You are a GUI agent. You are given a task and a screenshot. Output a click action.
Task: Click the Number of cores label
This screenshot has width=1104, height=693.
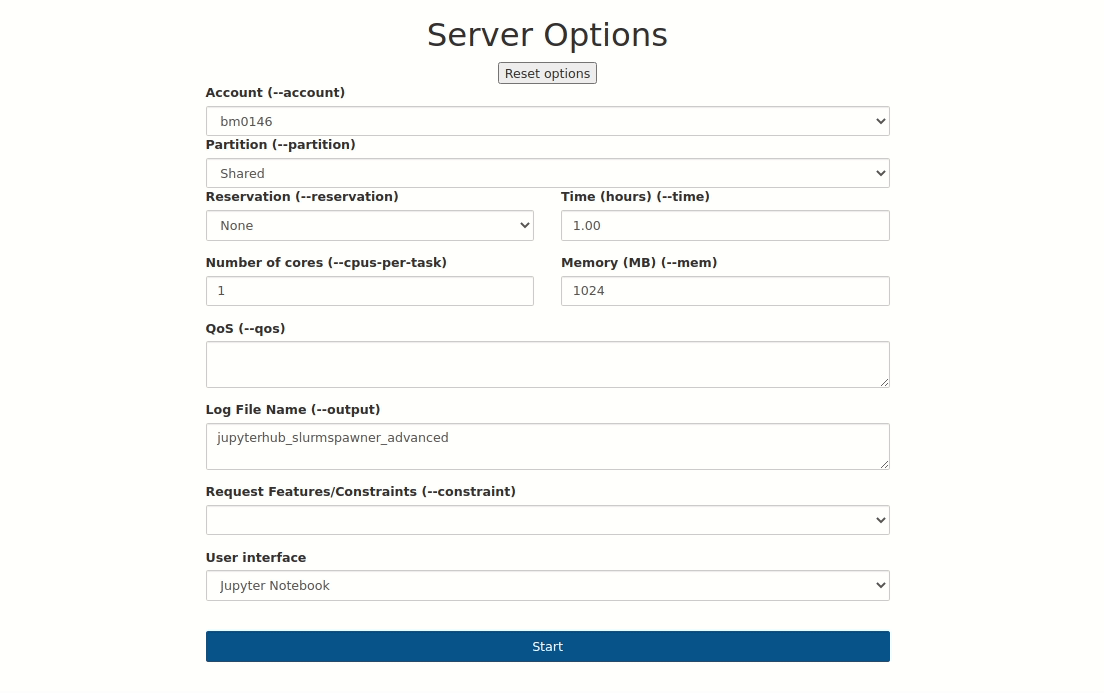326,263
